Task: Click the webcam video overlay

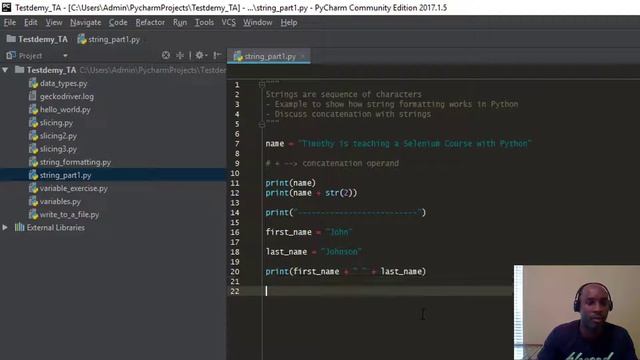Action: pos(577,313)
